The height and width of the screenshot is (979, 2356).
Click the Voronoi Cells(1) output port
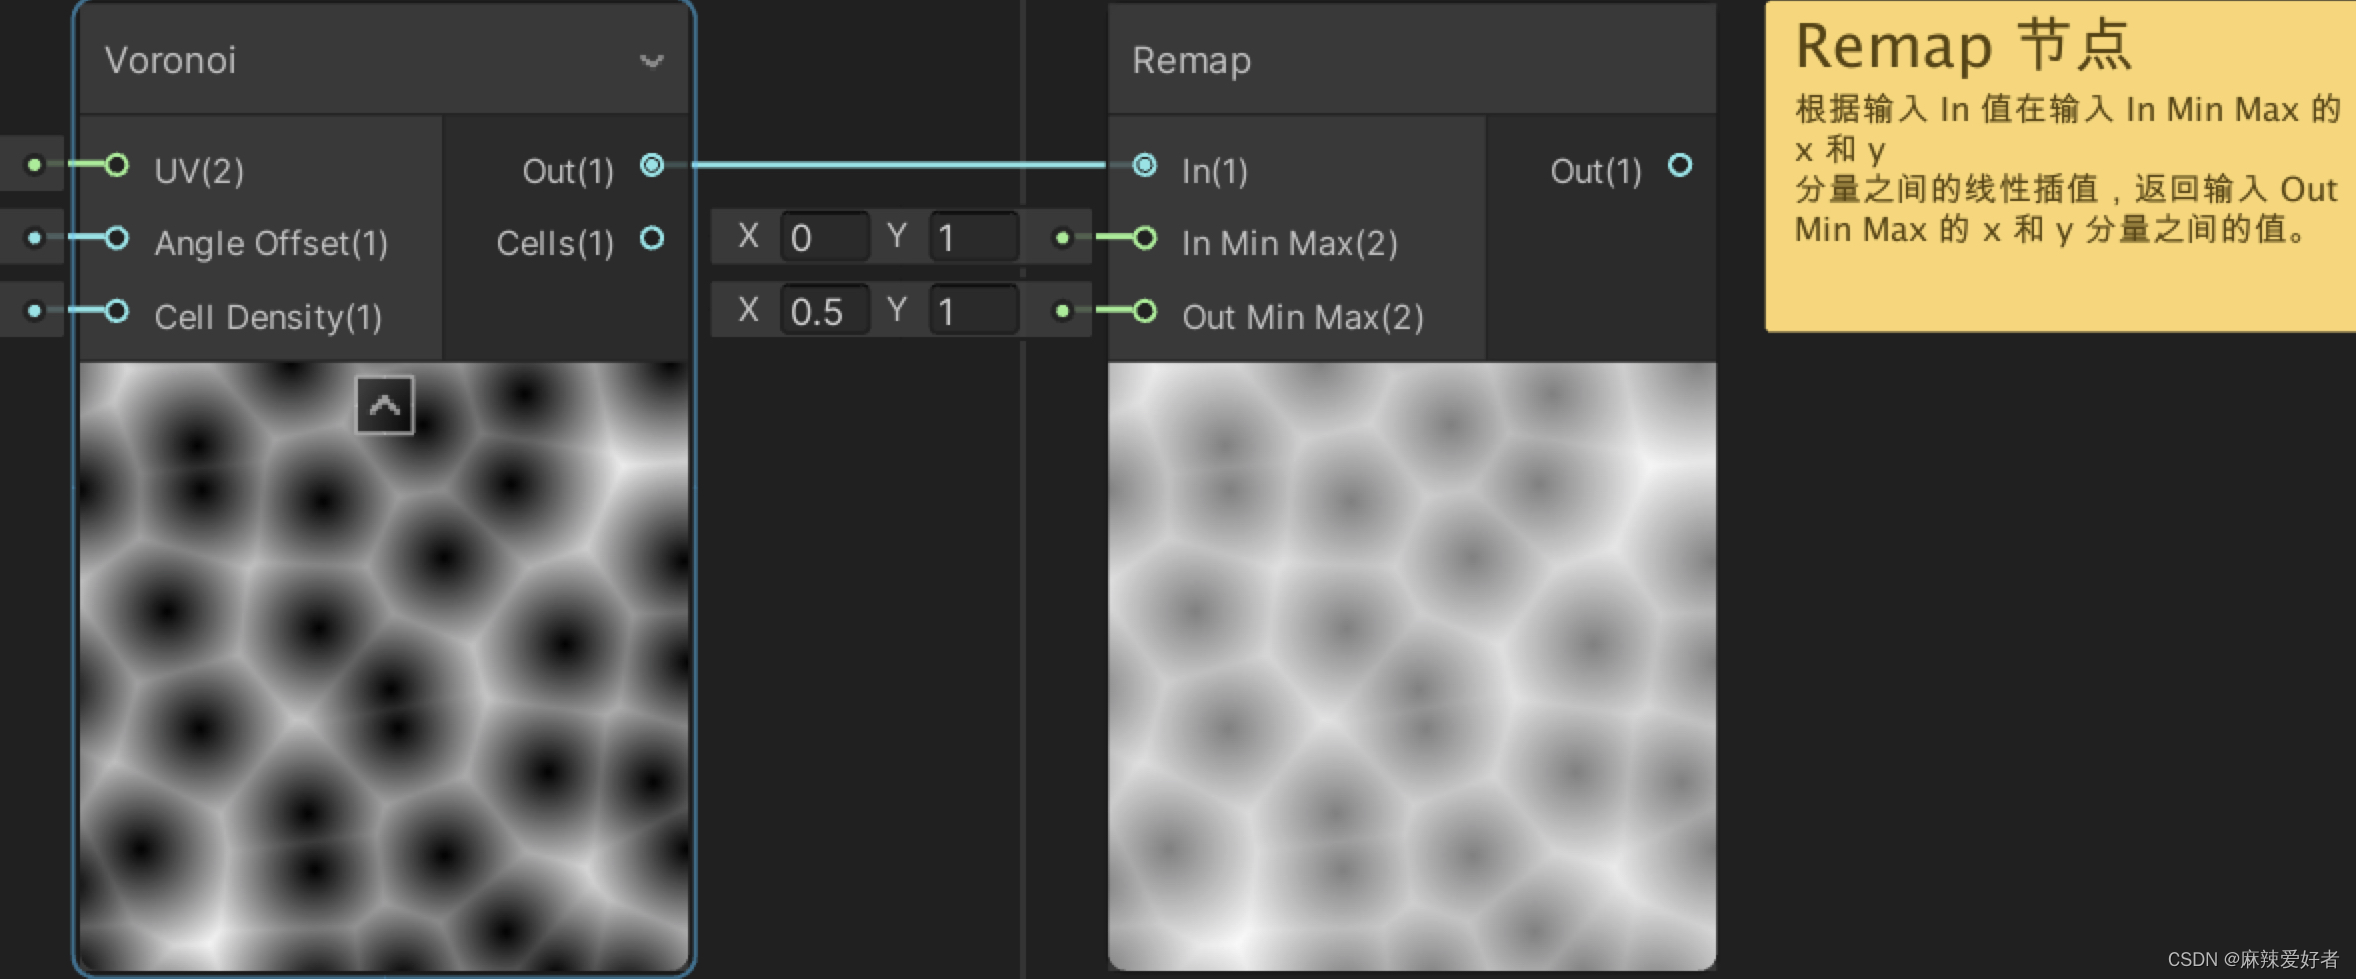(x=652, y=238)
